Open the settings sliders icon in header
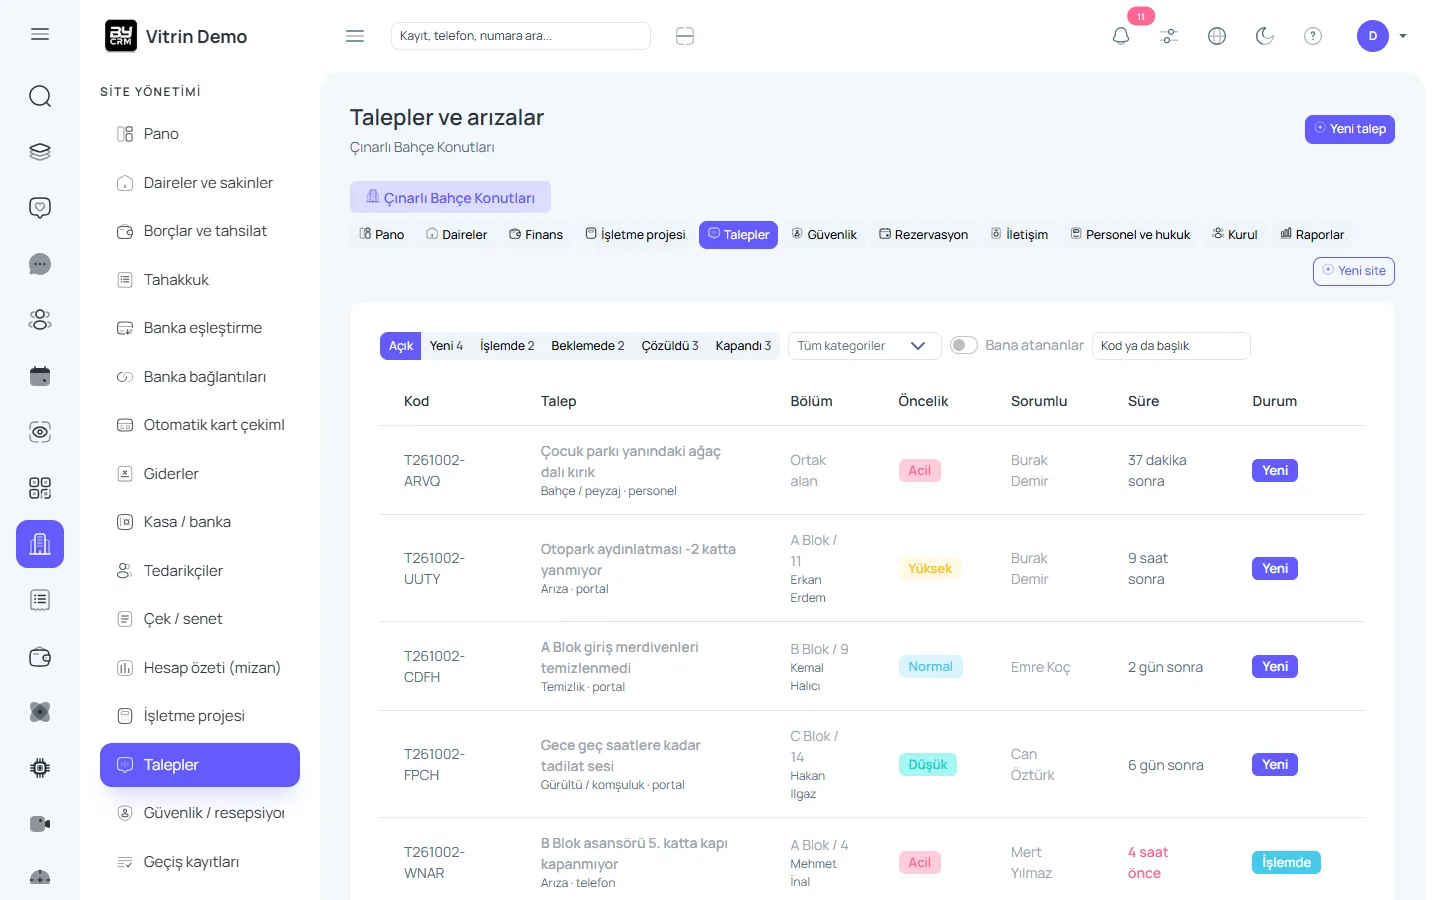This screenshot has width=1440, height=900. point(1169,36)
